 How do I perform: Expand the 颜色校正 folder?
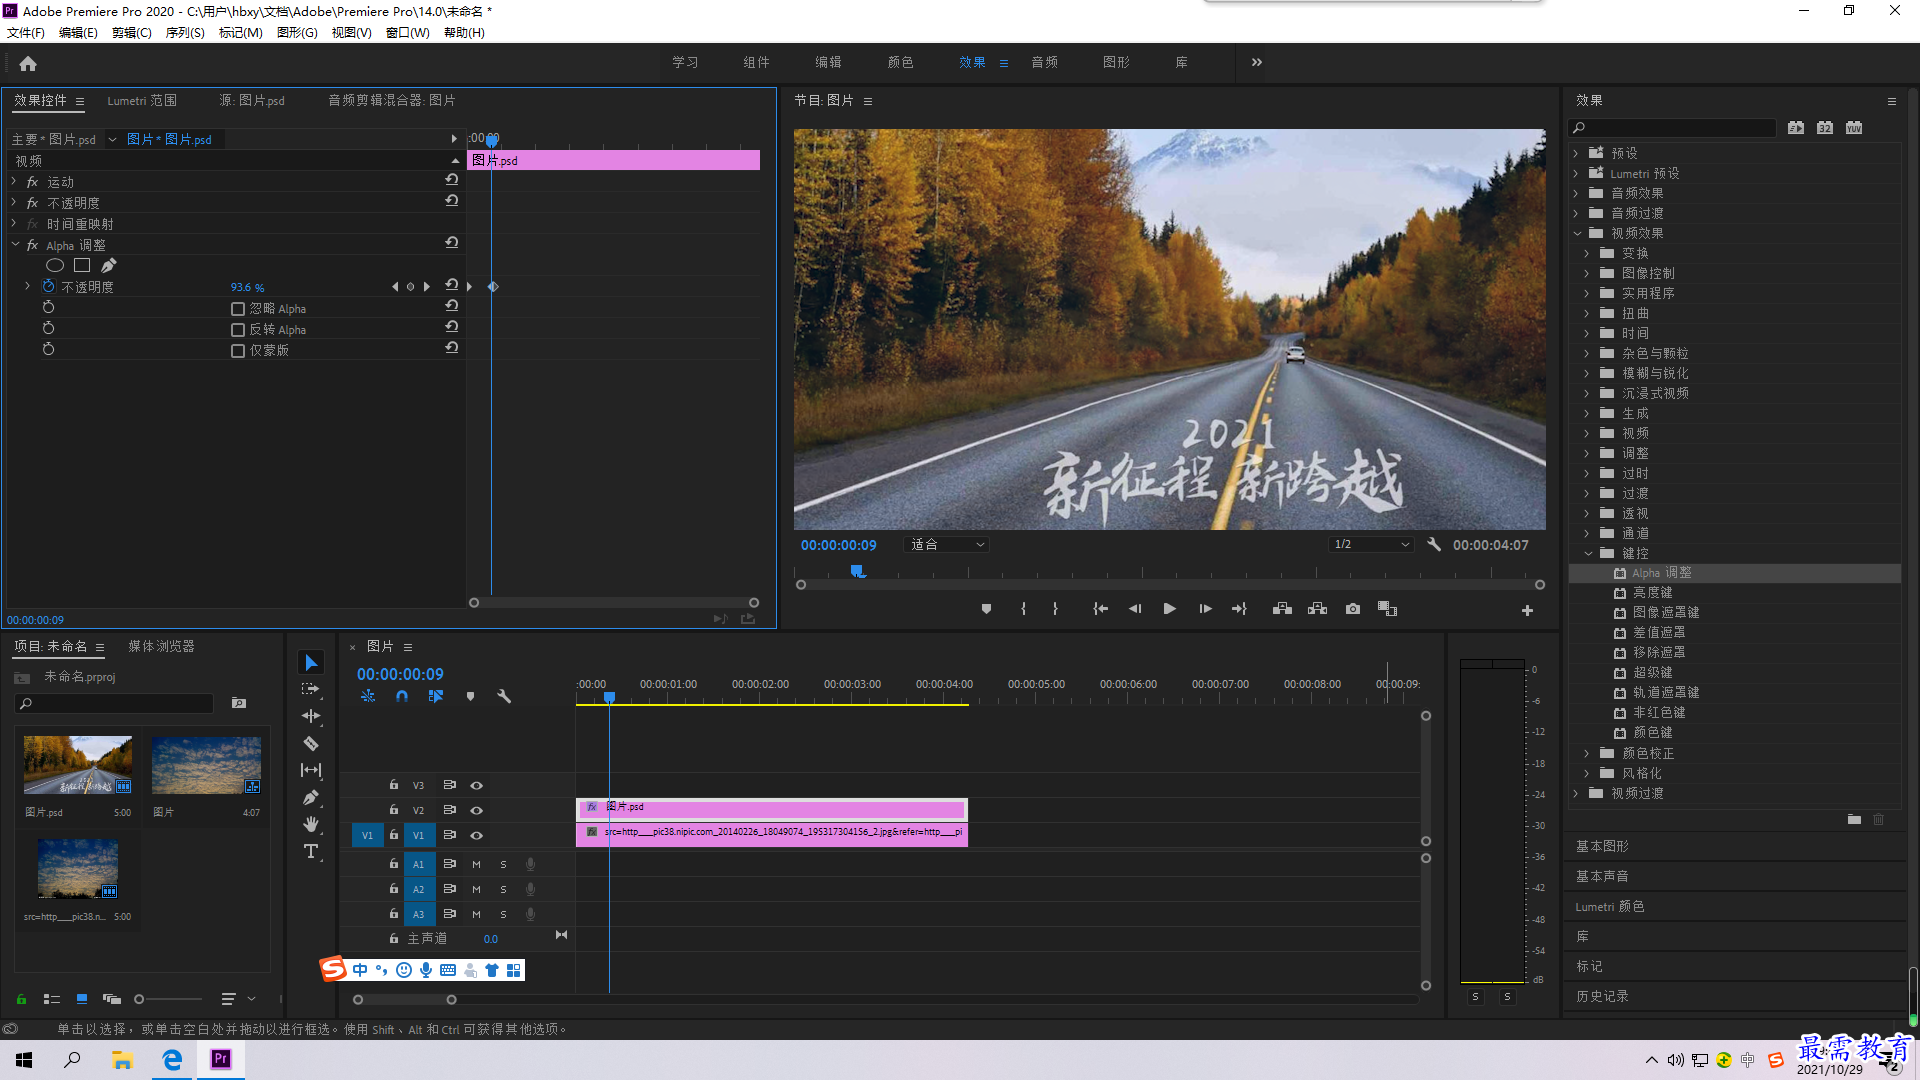(x=1587, y=753)
